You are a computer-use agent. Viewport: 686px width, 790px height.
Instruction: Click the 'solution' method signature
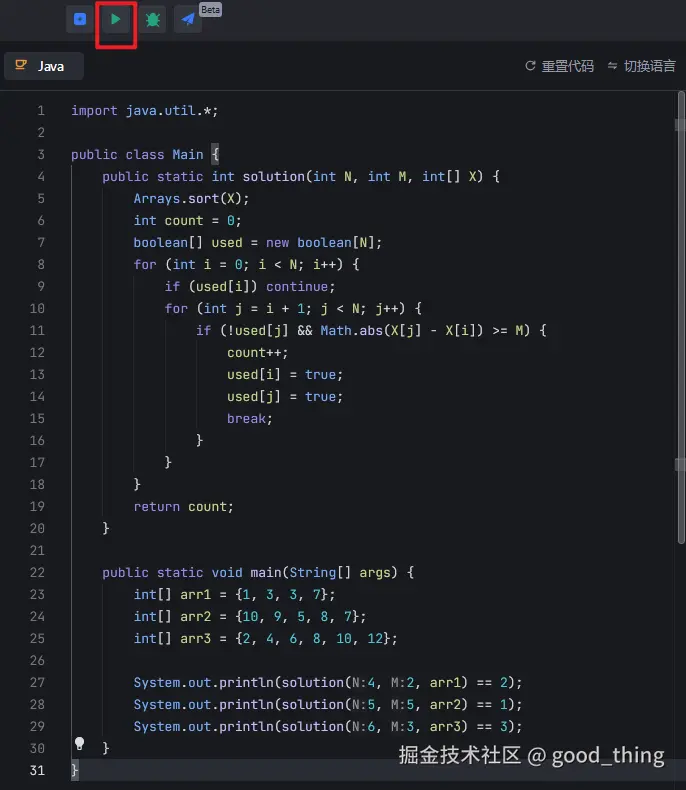point(301,176)
